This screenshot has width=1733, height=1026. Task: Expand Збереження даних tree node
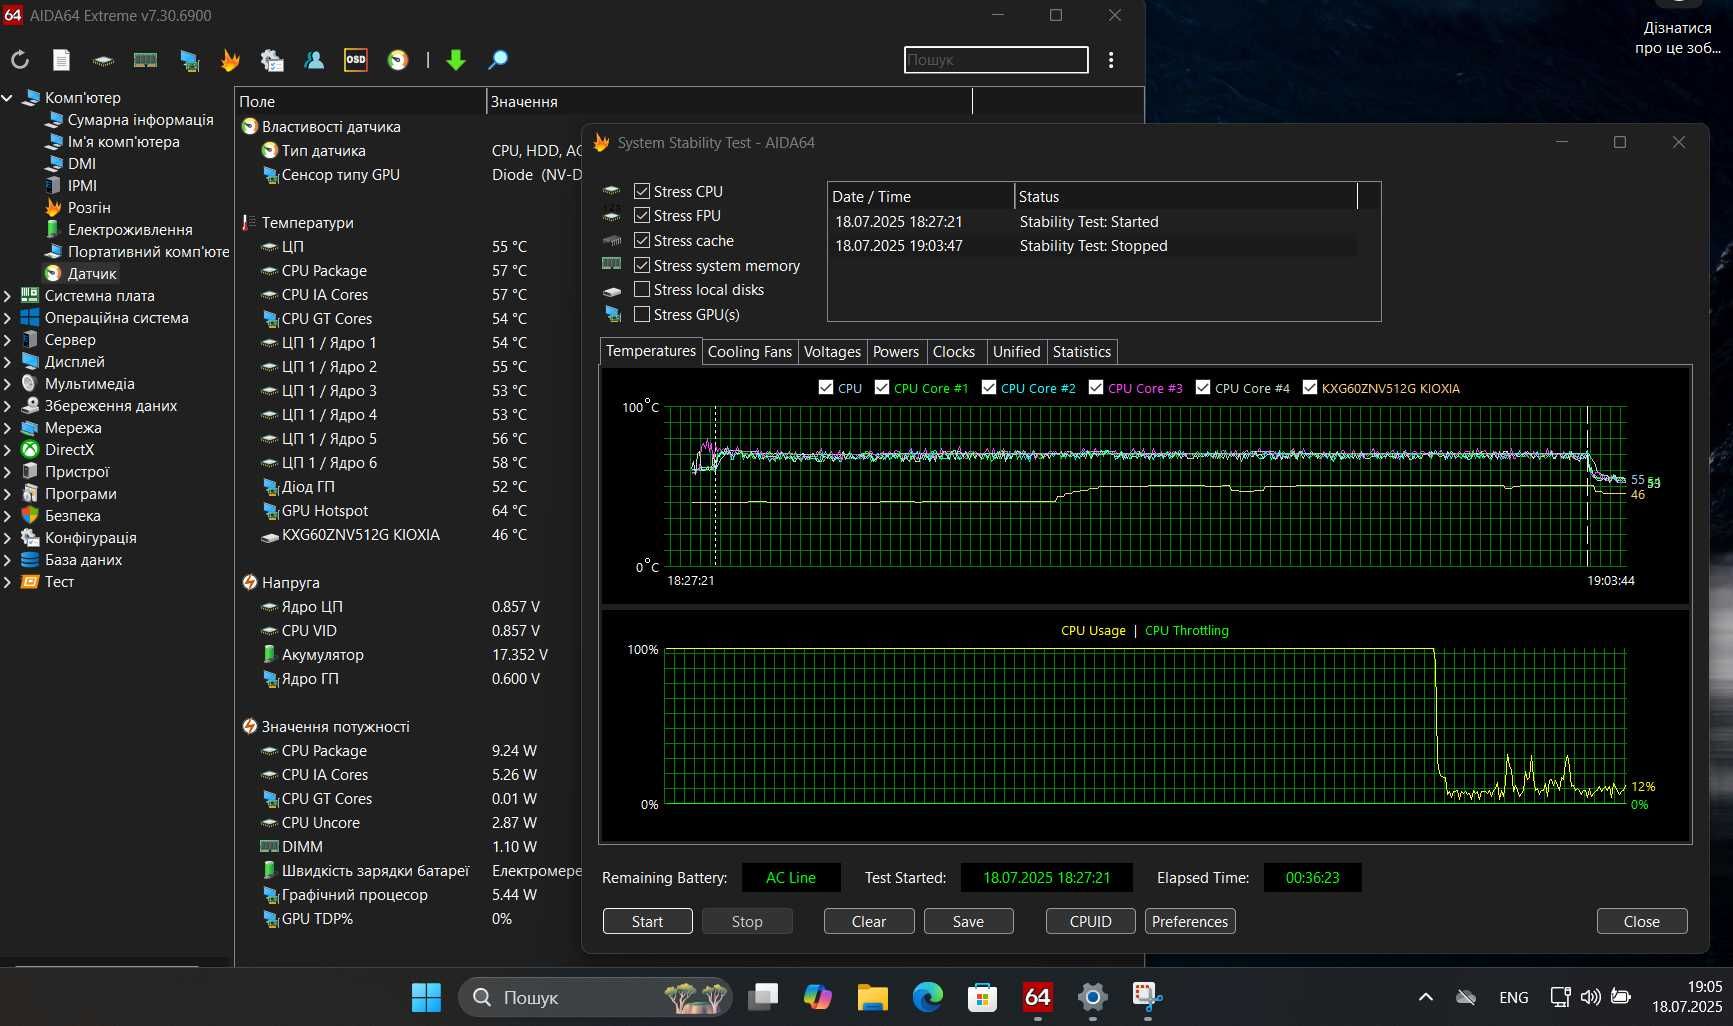(x=8, y=405)
